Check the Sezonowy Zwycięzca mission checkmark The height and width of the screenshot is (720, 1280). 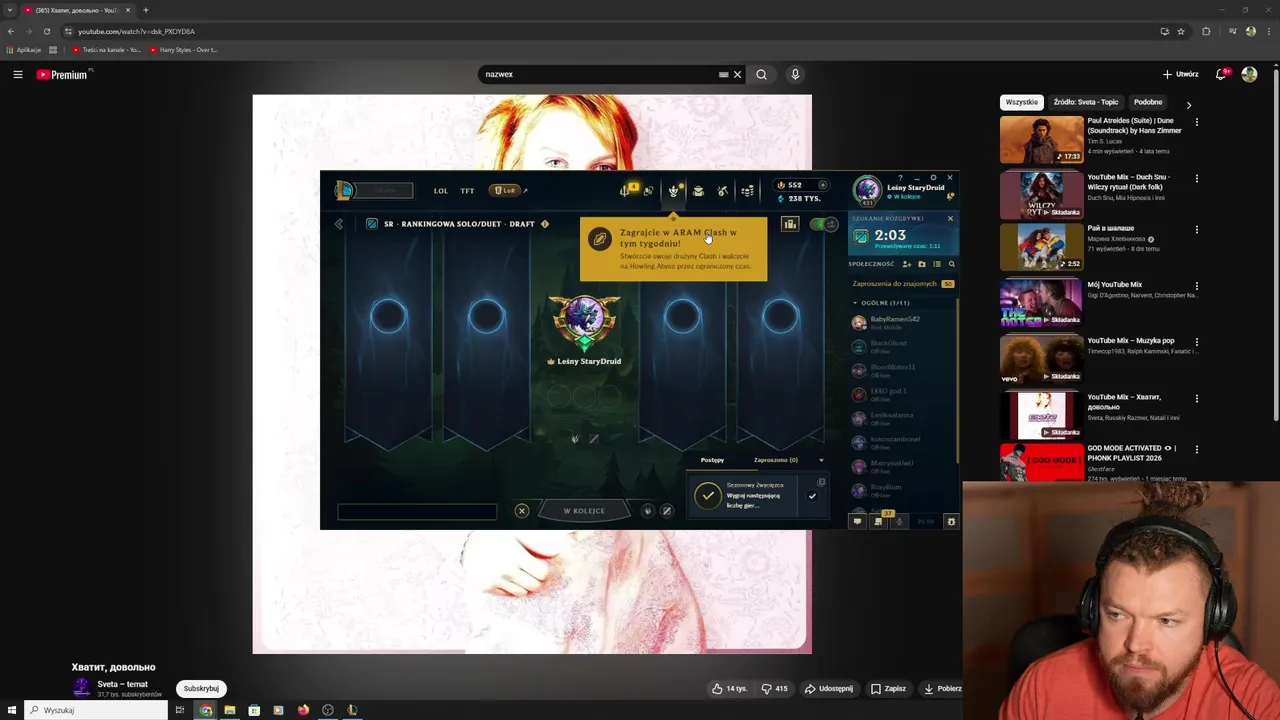click(812, 496)
